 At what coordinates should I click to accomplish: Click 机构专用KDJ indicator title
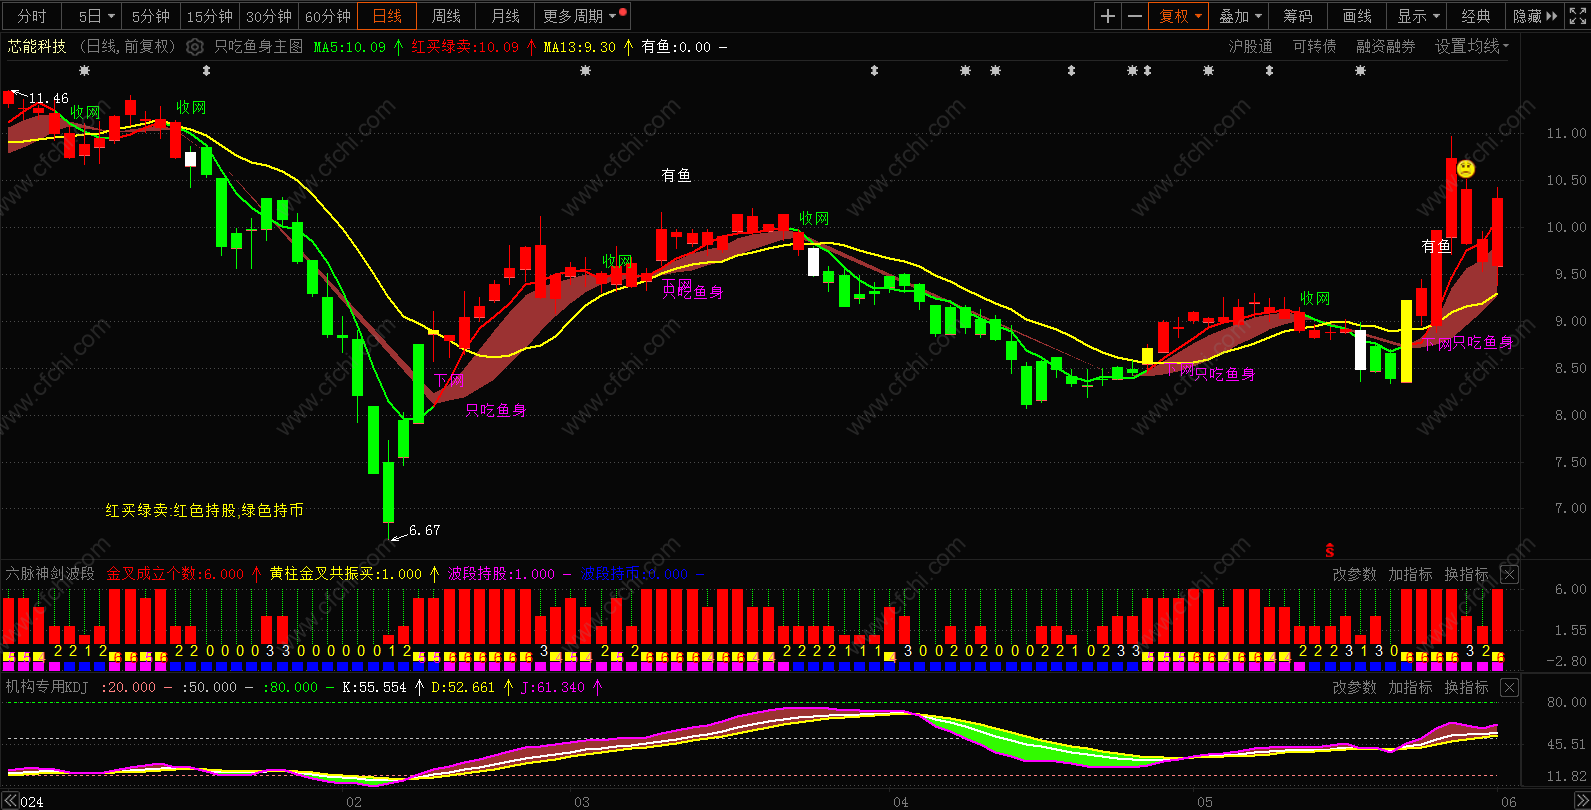tap(47, 687)
